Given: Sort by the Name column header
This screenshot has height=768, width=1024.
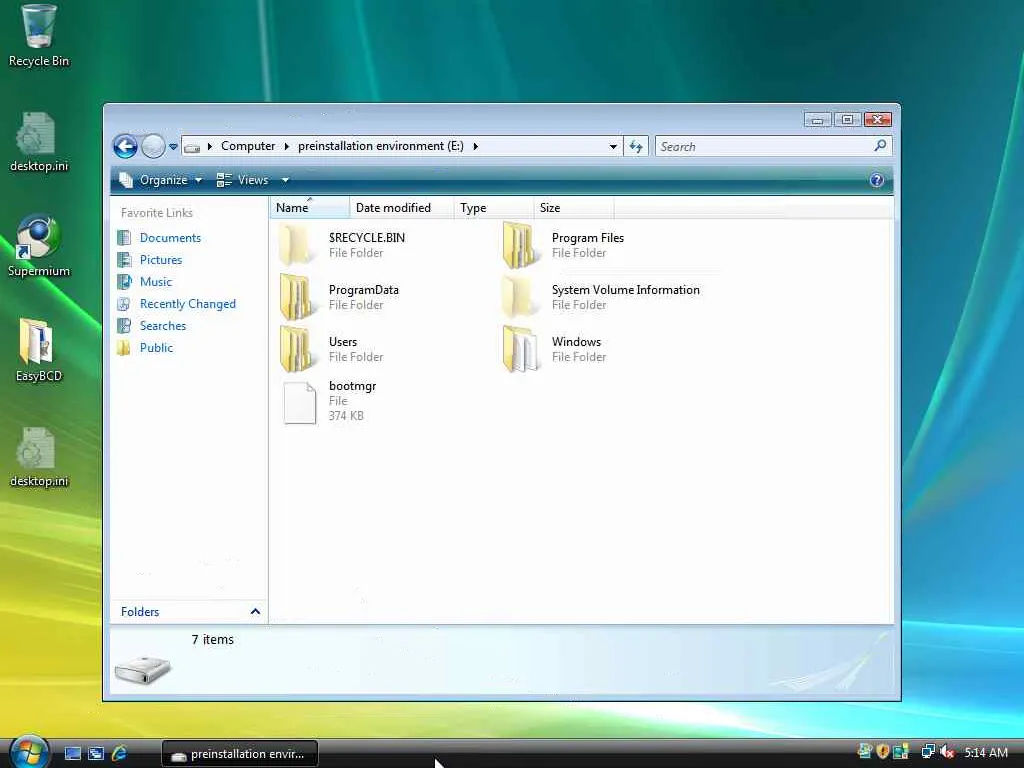Looking at the screenshot, I should (x=310, y=208).
